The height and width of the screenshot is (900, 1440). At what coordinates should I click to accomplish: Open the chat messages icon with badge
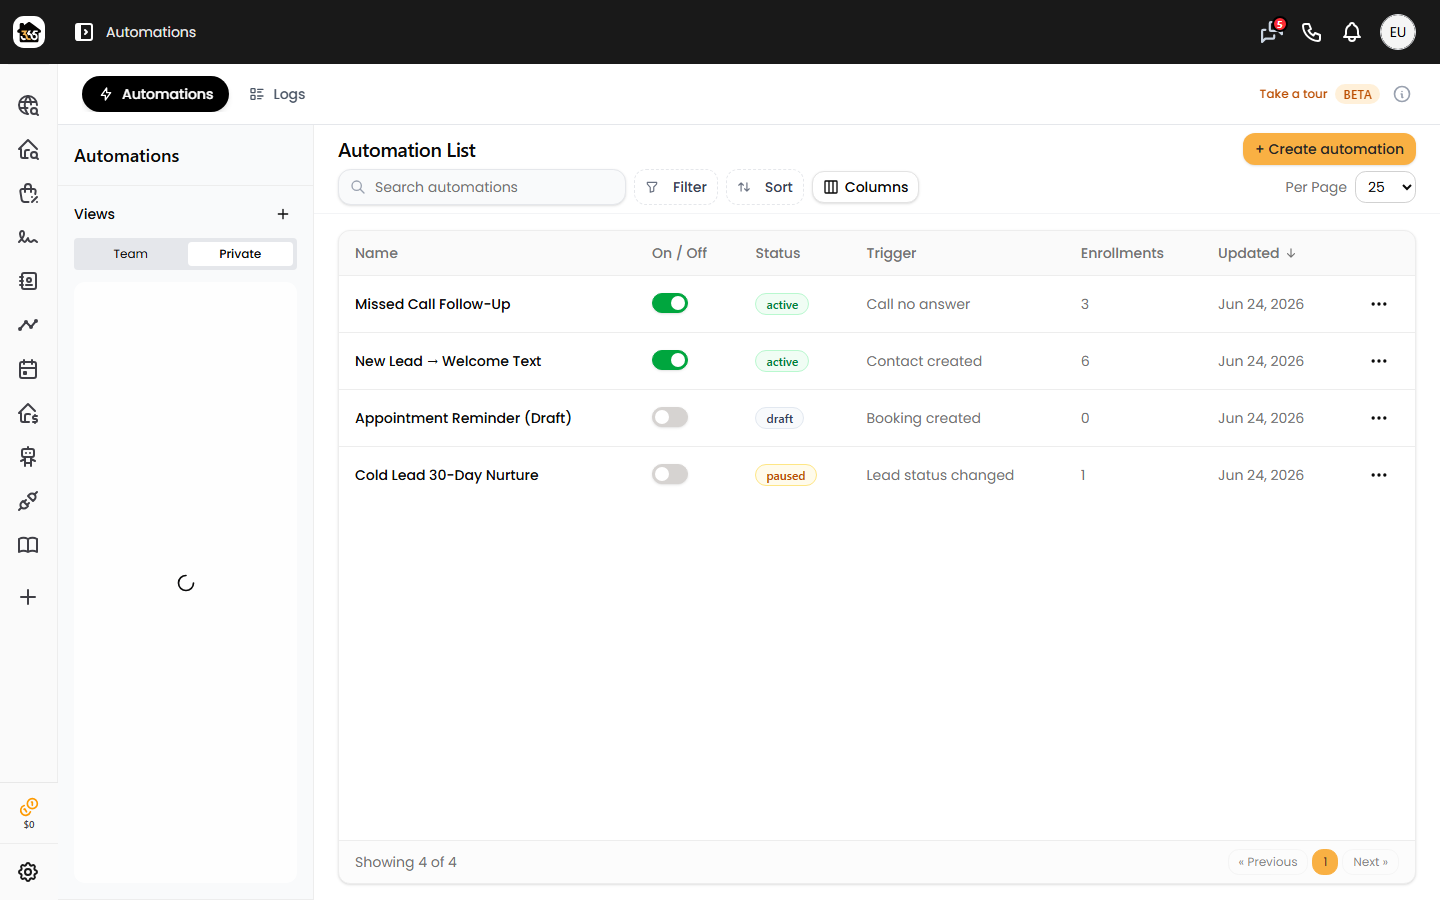(x=1271, y=32)
